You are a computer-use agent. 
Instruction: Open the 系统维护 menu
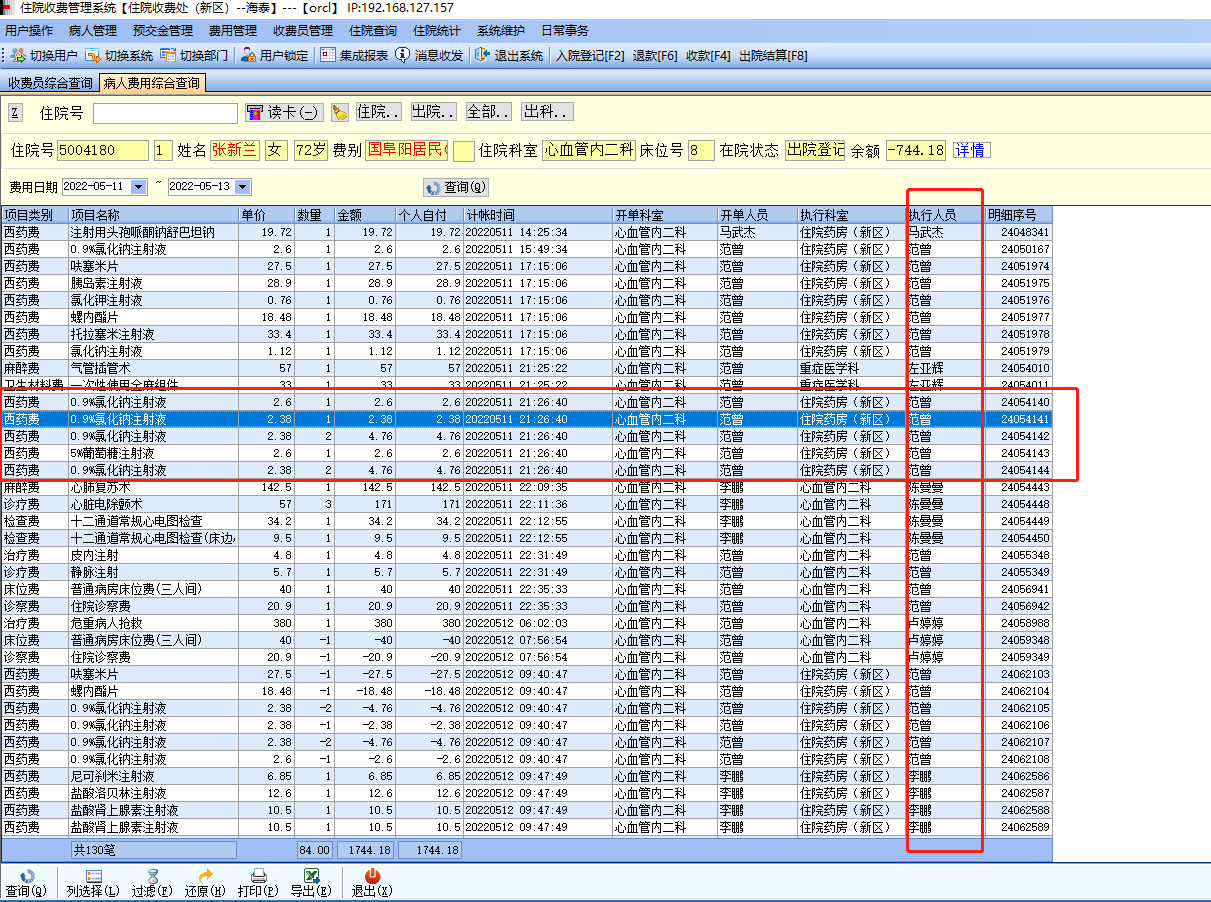[501, 31]
